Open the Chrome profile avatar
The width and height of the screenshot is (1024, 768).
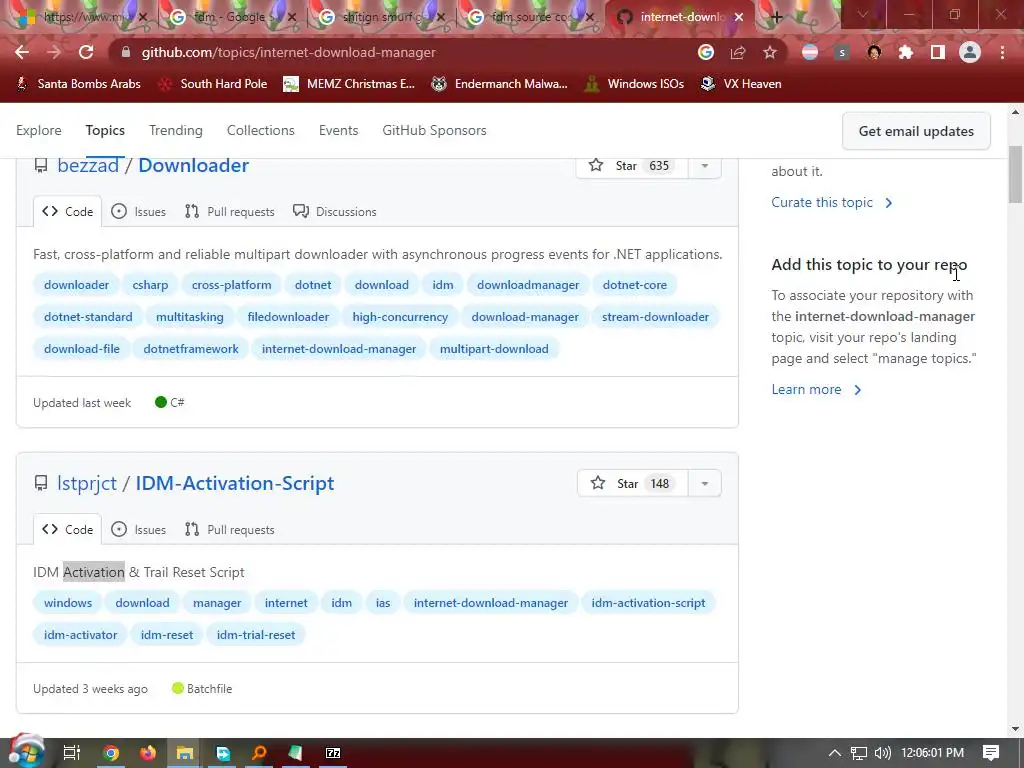point(970,52)
